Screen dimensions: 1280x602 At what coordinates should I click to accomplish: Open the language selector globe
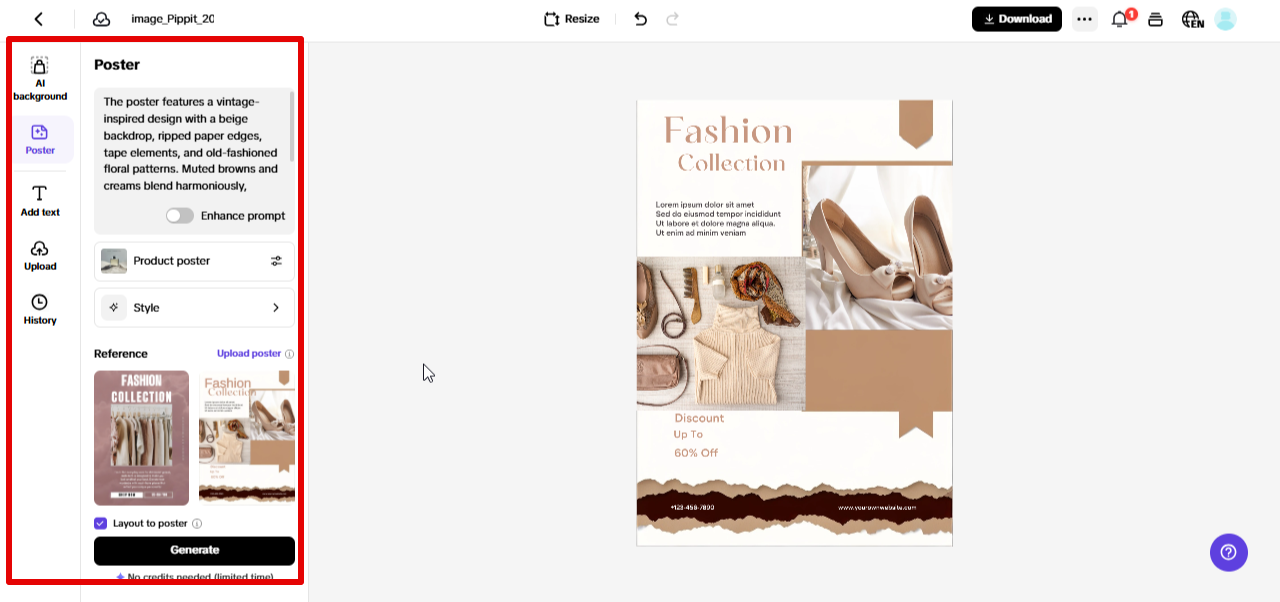click(x=1192, y=18)
